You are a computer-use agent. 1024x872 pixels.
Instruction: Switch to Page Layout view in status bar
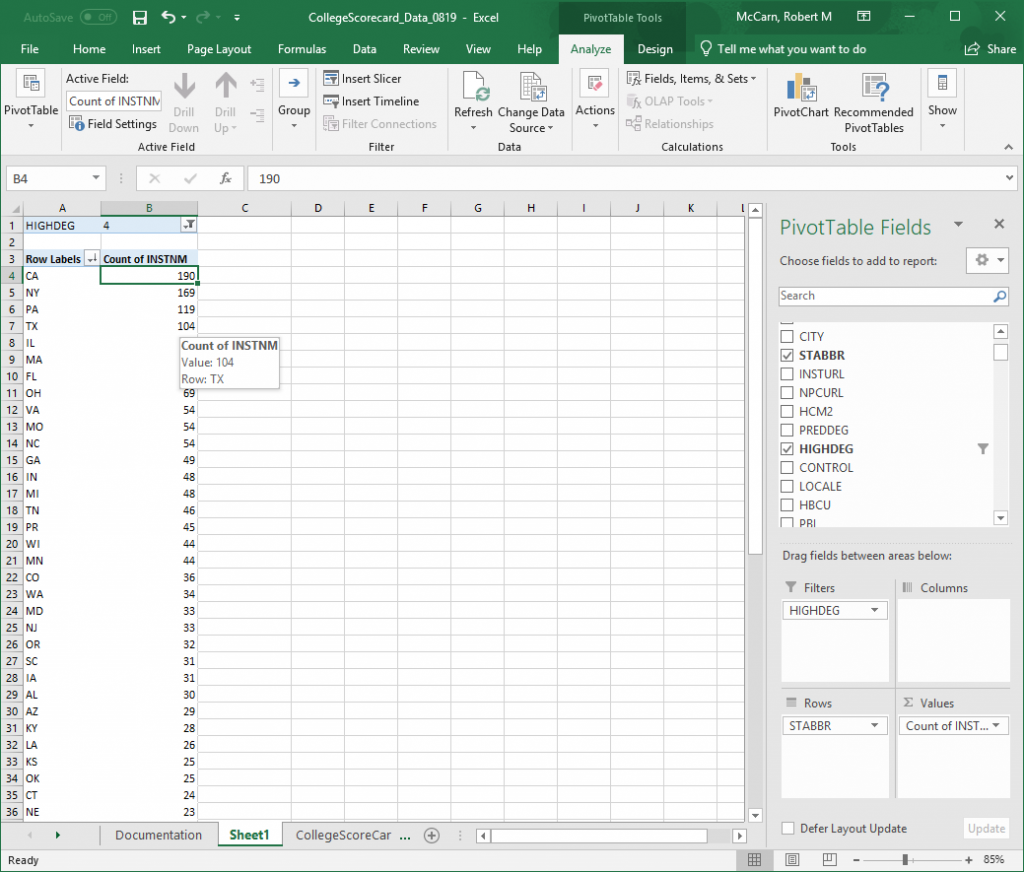[792, 860]
